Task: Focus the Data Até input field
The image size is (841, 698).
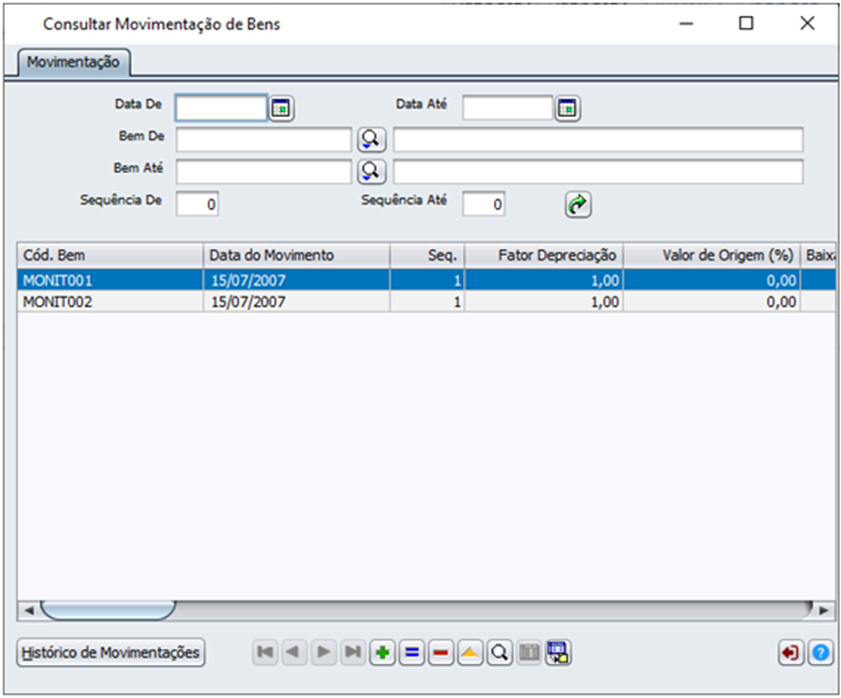Action: (507, 108)
